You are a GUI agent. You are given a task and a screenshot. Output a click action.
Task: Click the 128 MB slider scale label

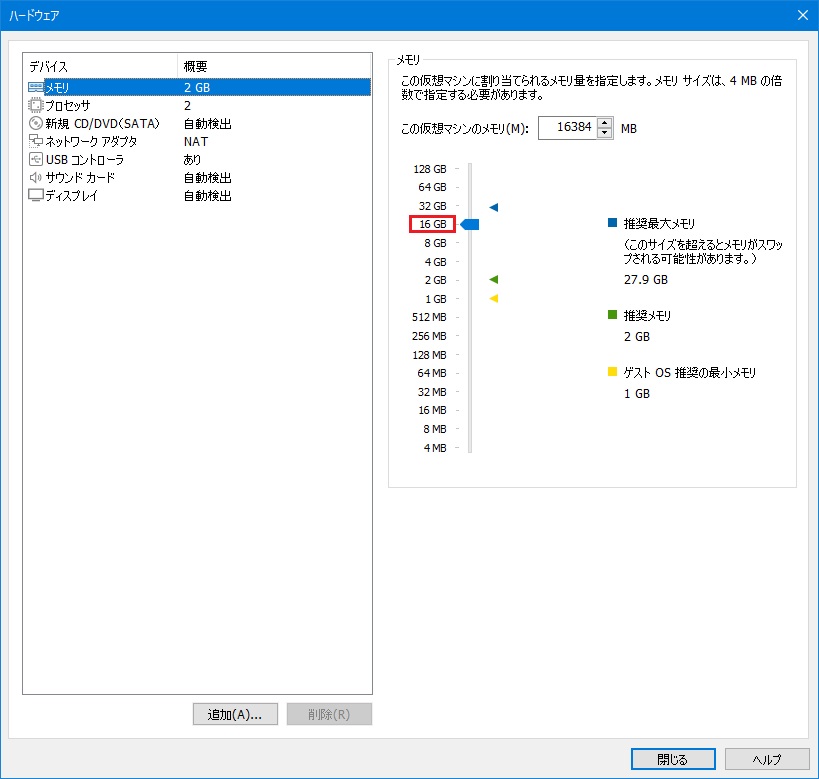[429, 355]
